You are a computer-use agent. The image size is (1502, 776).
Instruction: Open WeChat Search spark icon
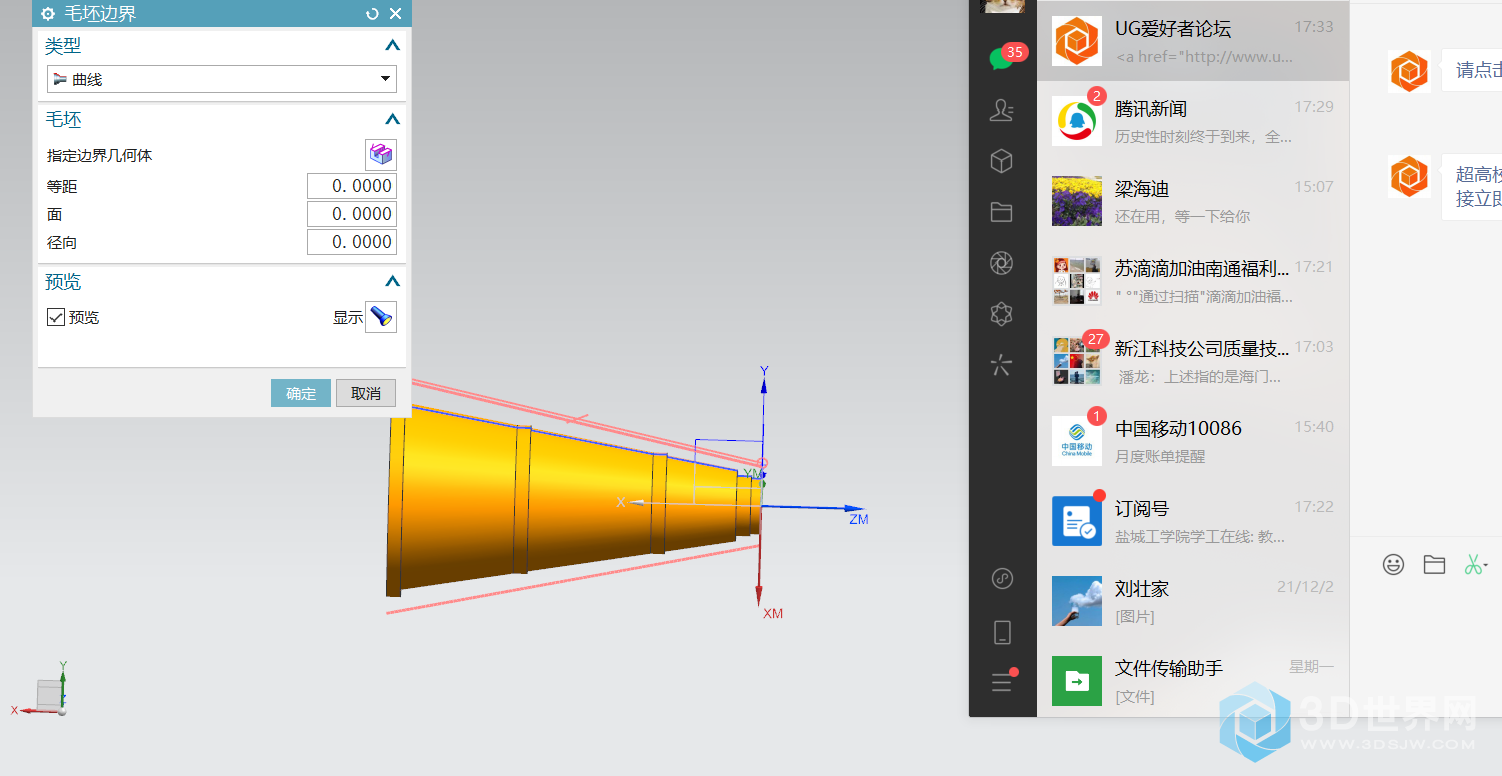tap(1002, 365)
